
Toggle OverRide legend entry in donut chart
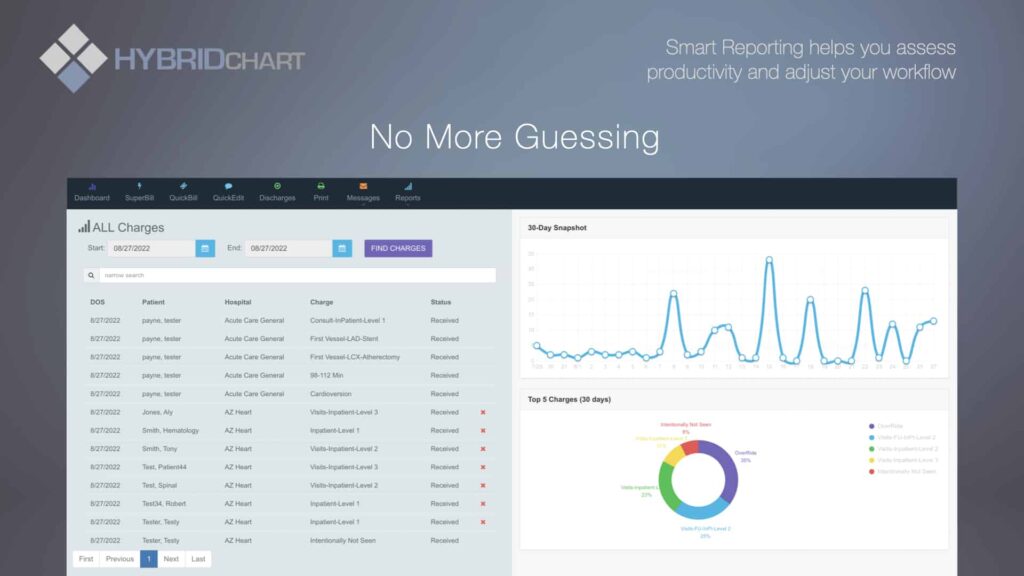[x=886, y=426]
